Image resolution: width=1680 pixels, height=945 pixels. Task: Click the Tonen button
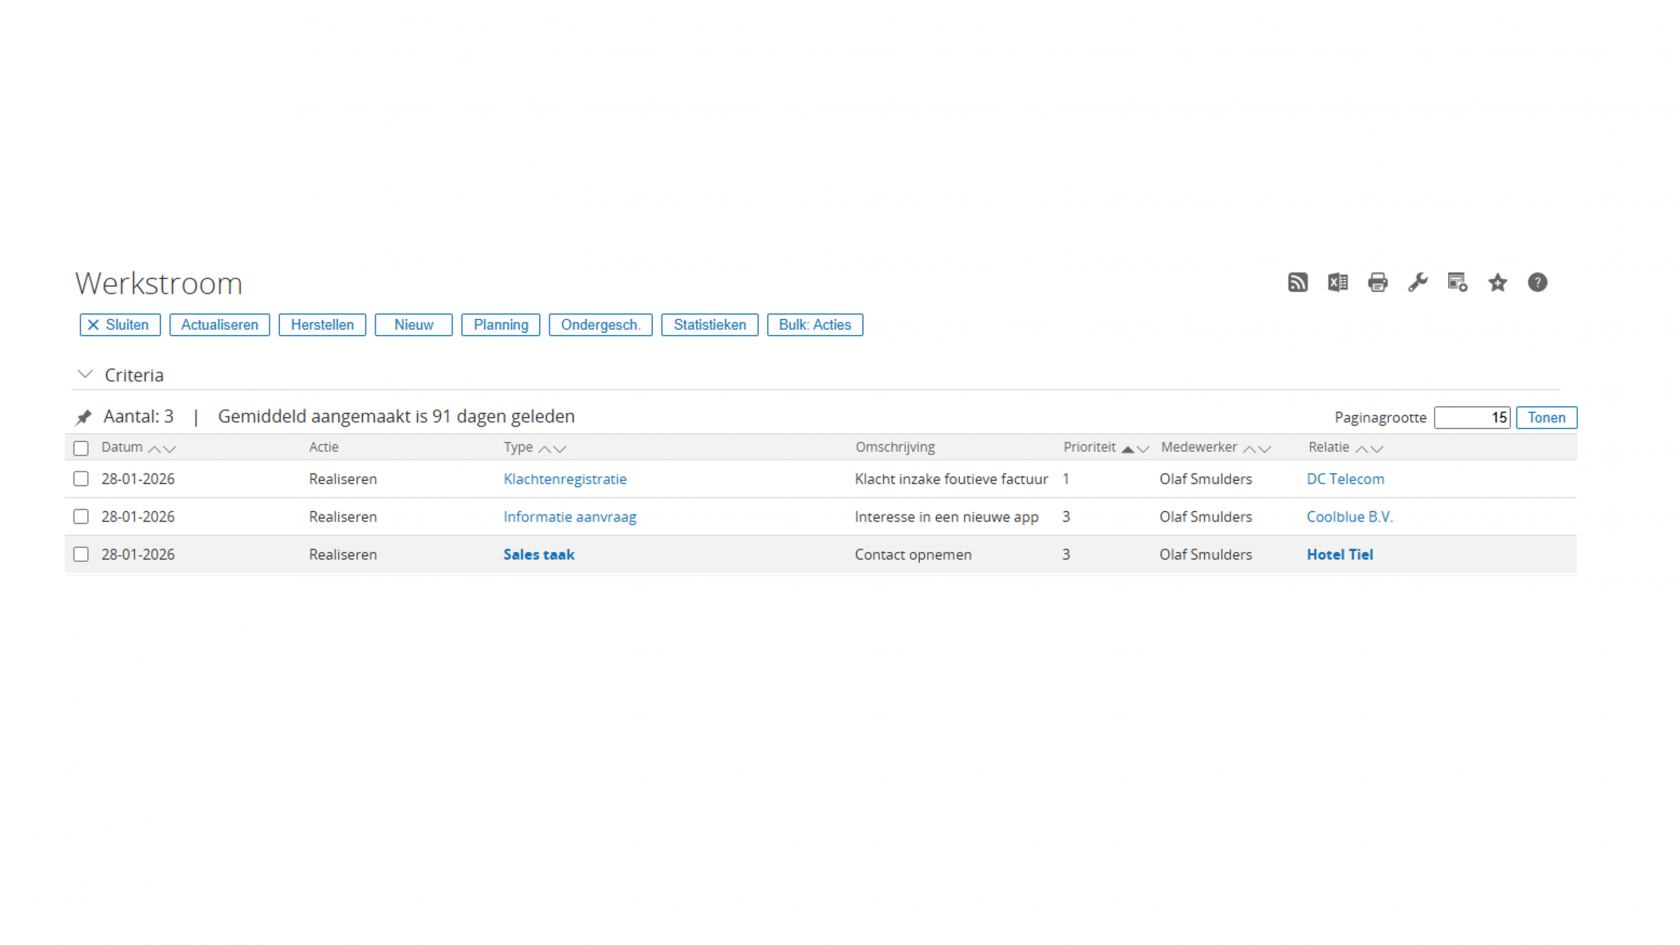pos(1546,418)
